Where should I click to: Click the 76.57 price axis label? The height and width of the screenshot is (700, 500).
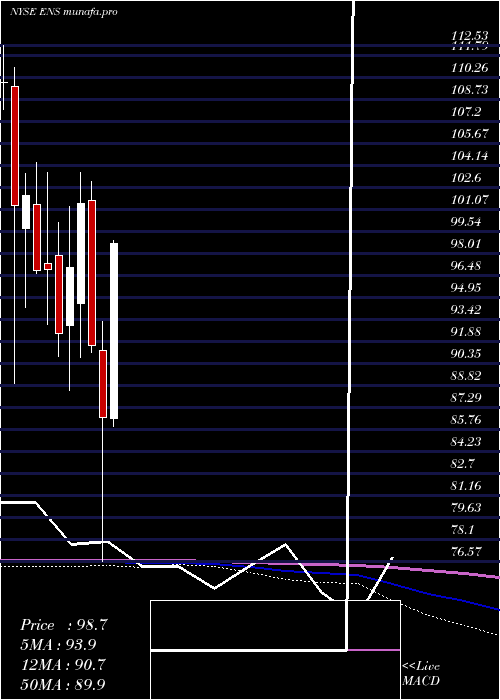[466, 552]
